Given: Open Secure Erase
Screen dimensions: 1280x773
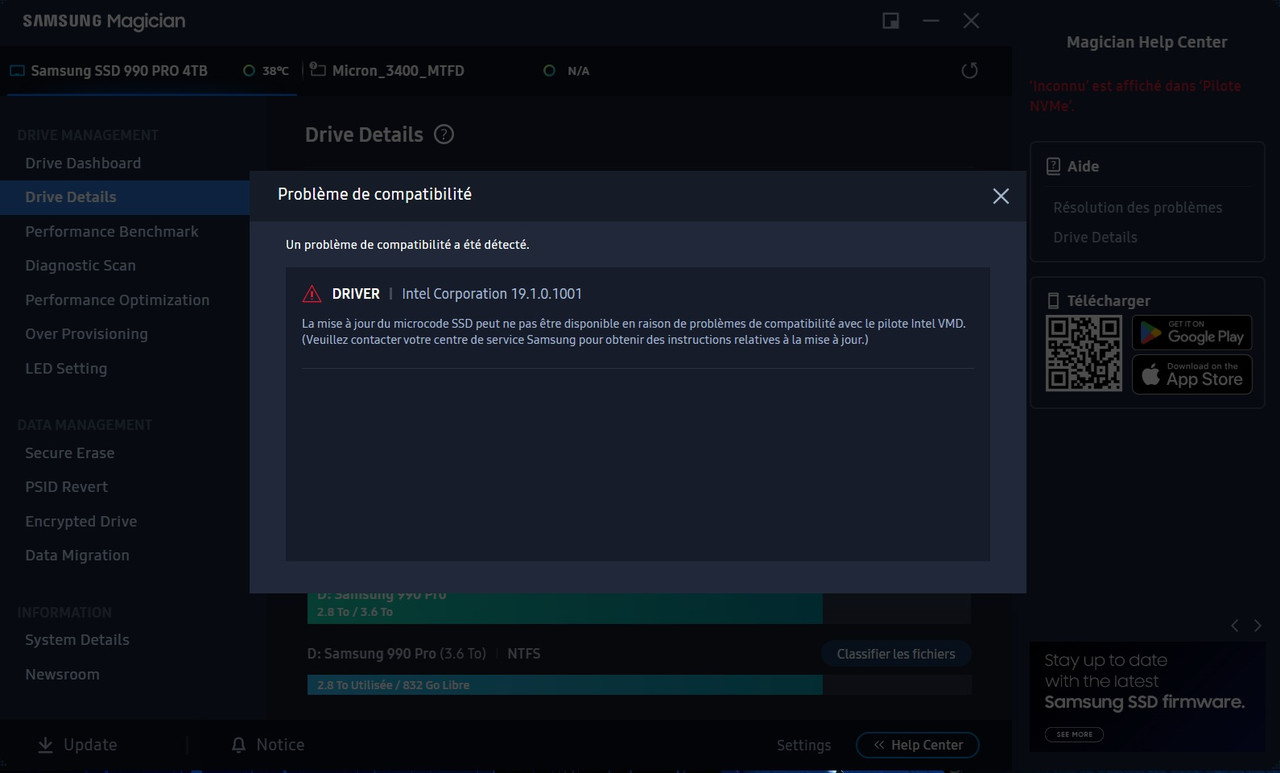Looking at the screenshot, I should tap(70, 453).
